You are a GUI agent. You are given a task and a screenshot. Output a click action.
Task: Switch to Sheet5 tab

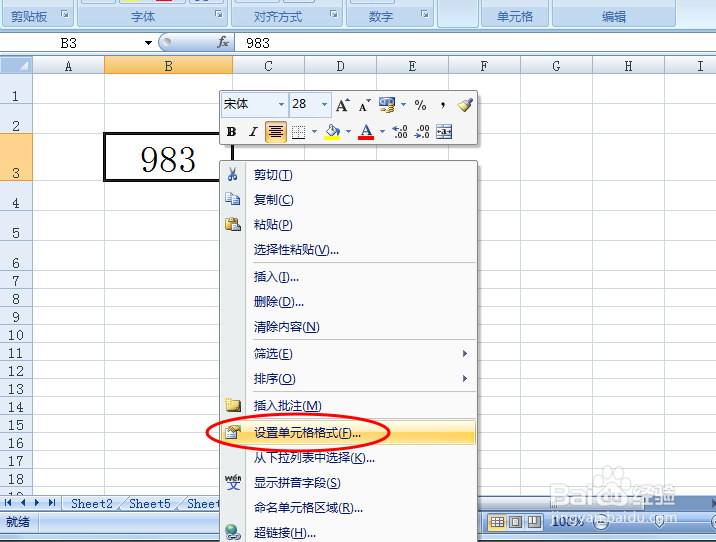point(150,504)
